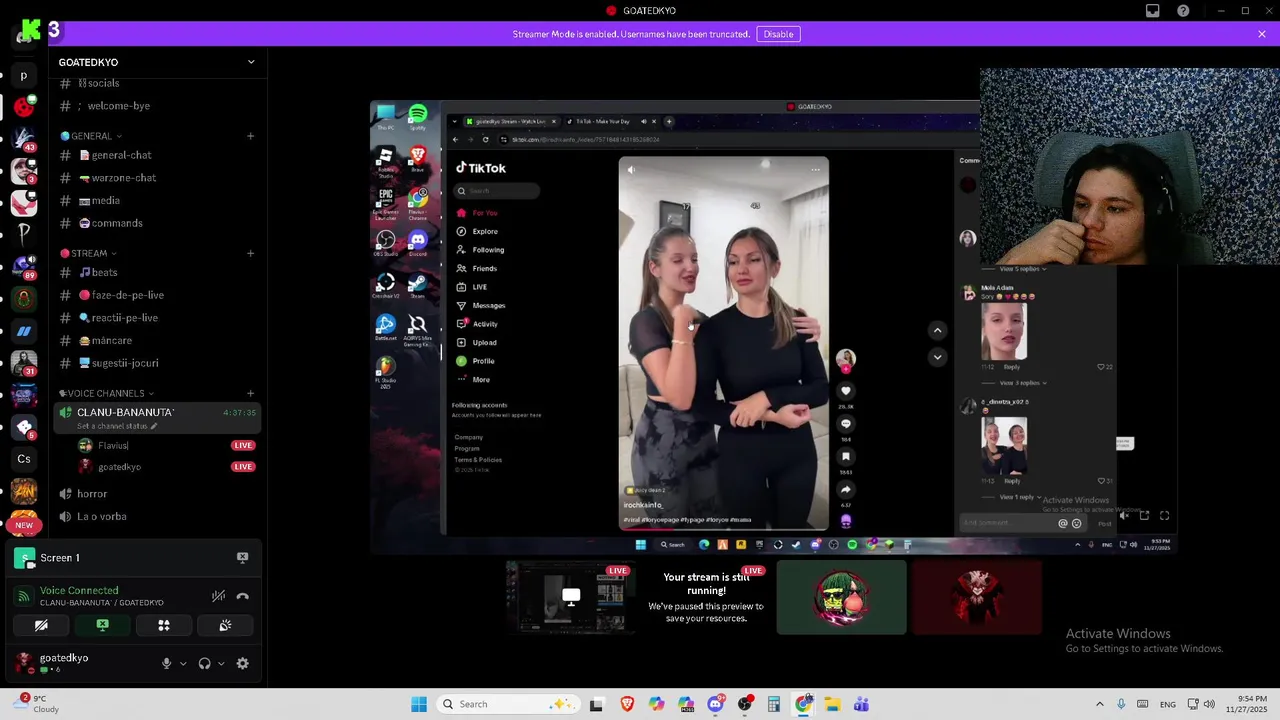Disconnect from voice with the hang-up icon
The height and width of the screenshot is (720, 1280).
pyautogui.click(x=242, y=596)
